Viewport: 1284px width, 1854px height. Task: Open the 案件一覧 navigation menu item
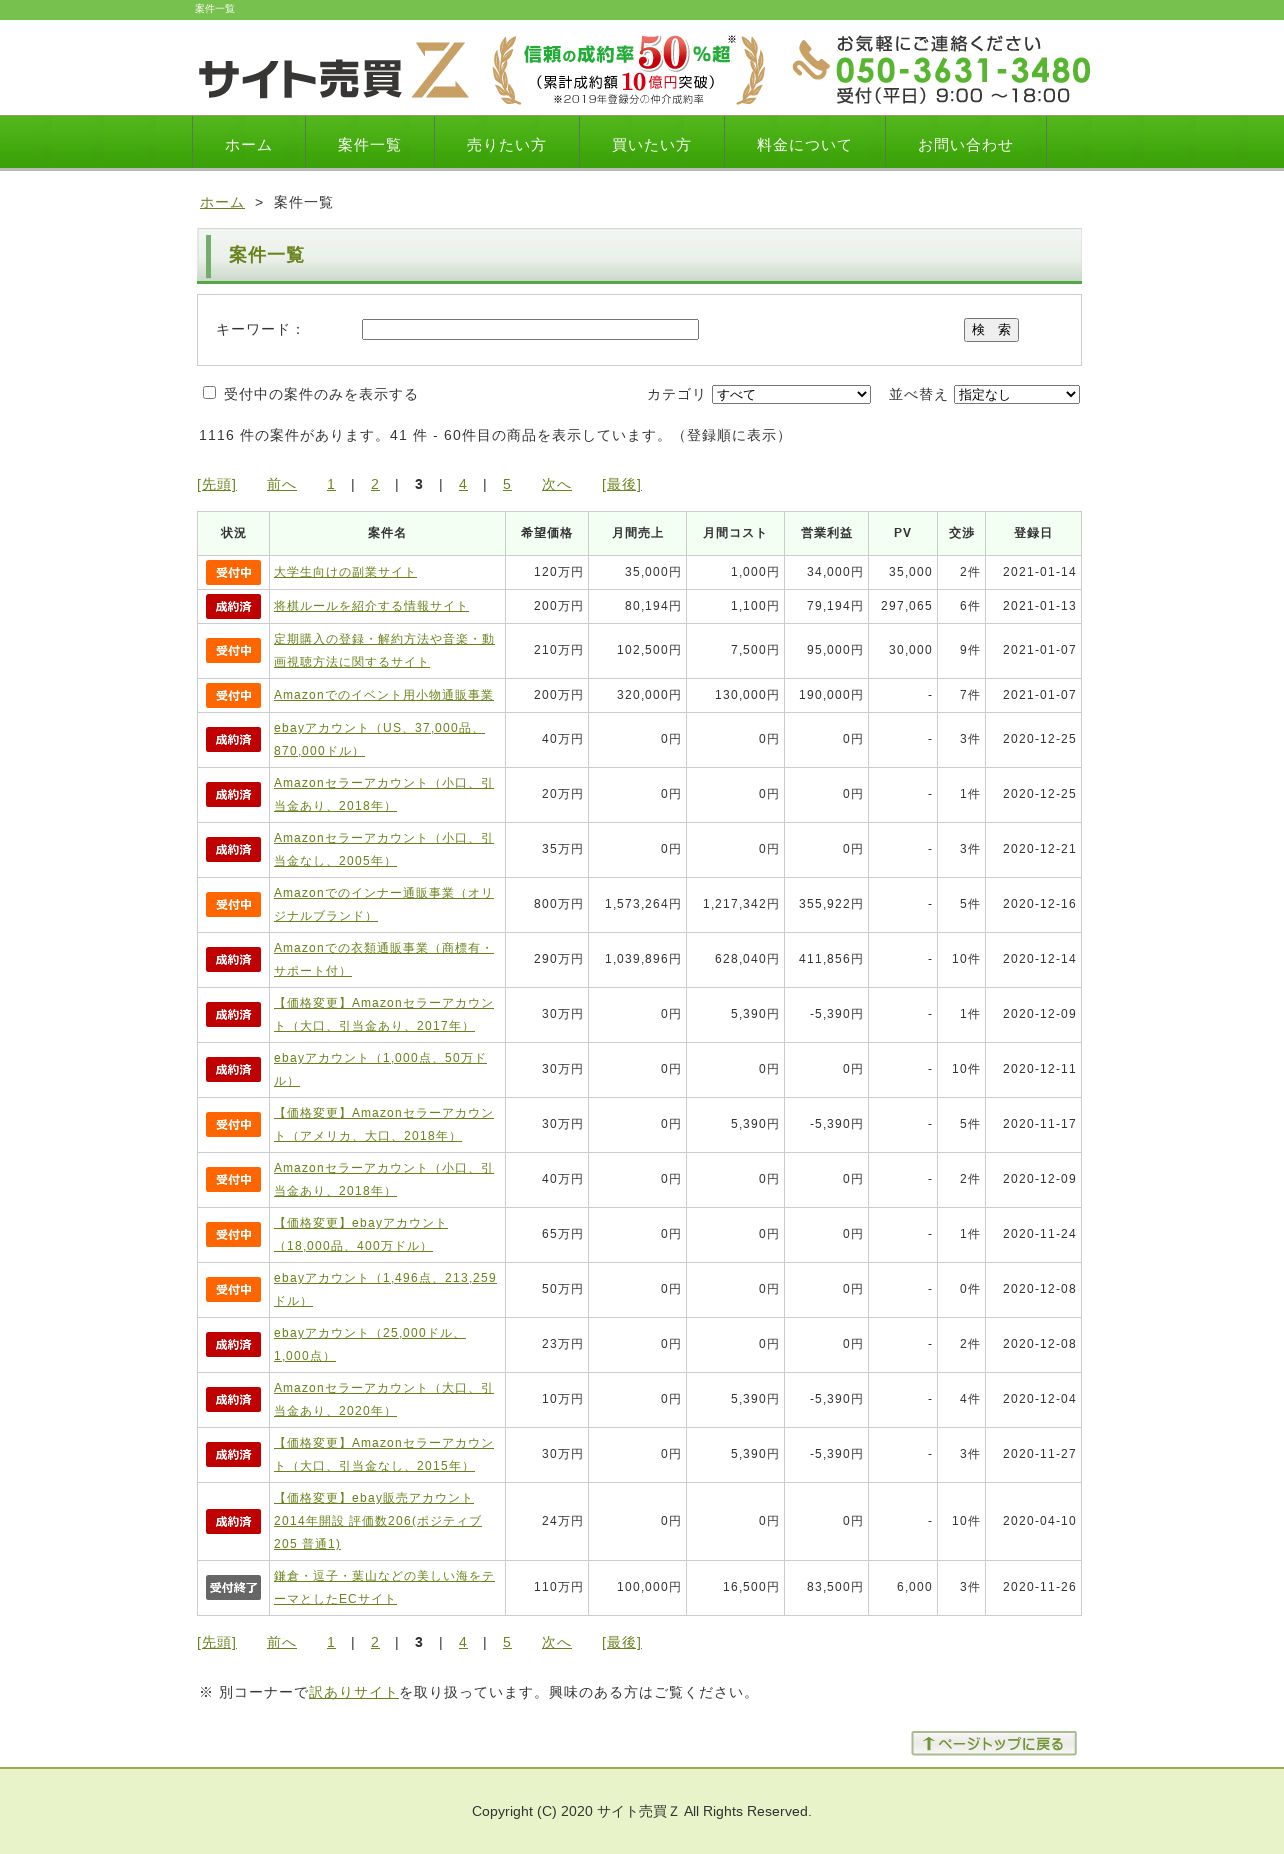coord(370,144)
